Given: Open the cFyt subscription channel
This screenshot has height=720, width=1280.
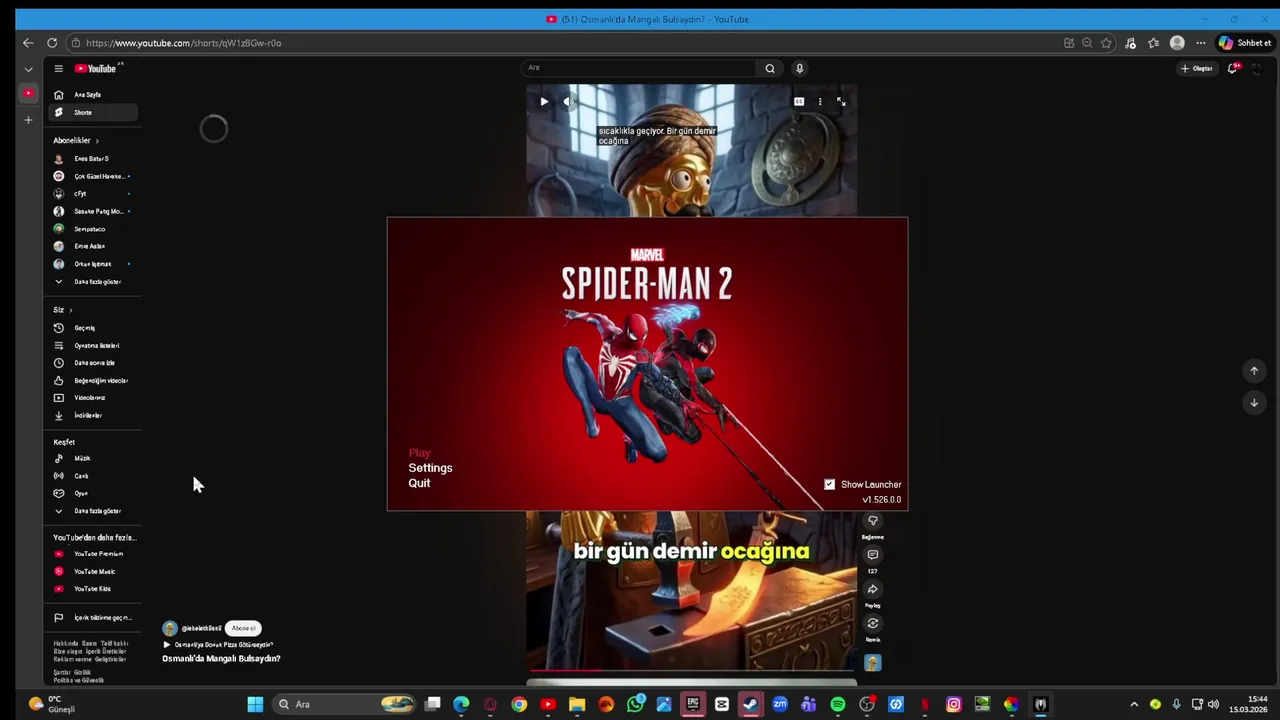Looking at the screenshot, I should pos(80,193).
